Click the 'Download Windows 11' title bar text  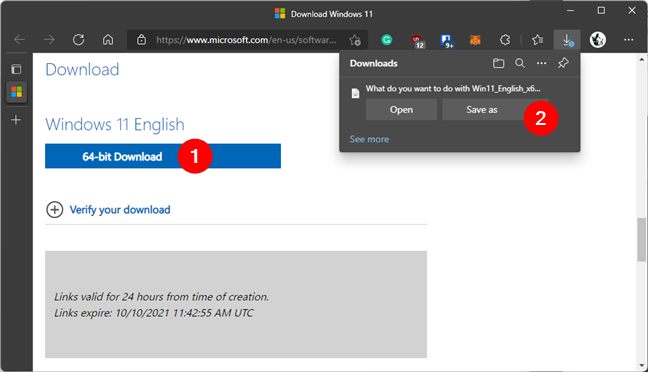point(331,14)
